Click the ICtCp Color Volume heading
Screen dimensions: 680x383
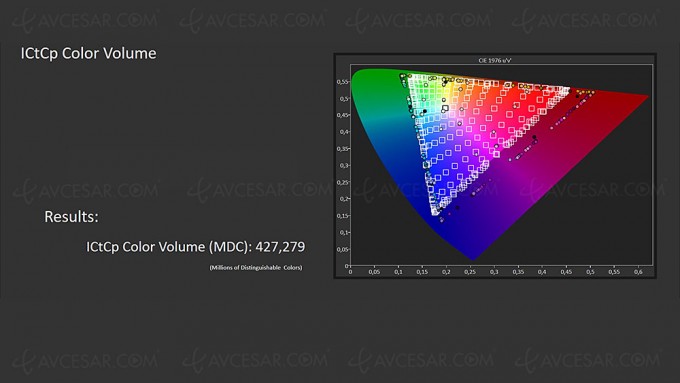coord(88,54)
